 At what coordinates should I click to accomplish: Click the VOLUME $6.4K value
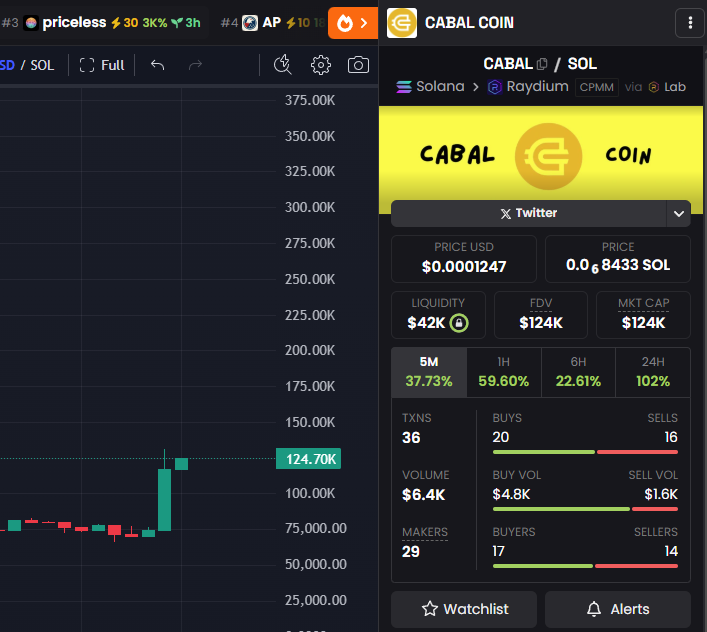[x=423, y=495]
